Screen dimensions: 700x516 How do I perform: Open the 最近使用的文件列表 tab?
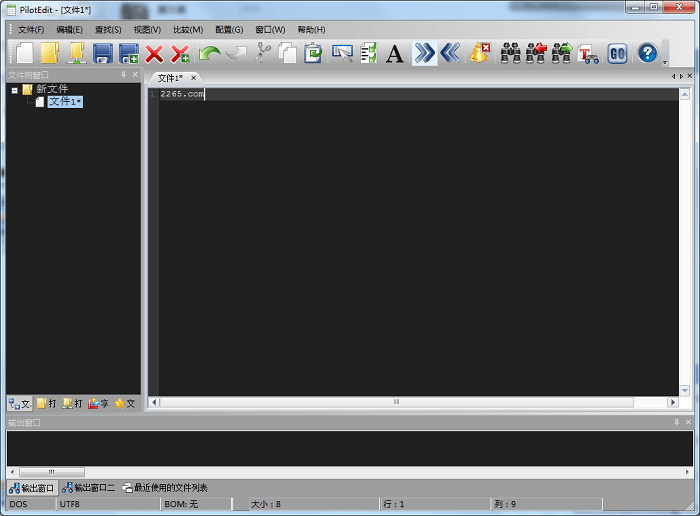coord(165,488)
